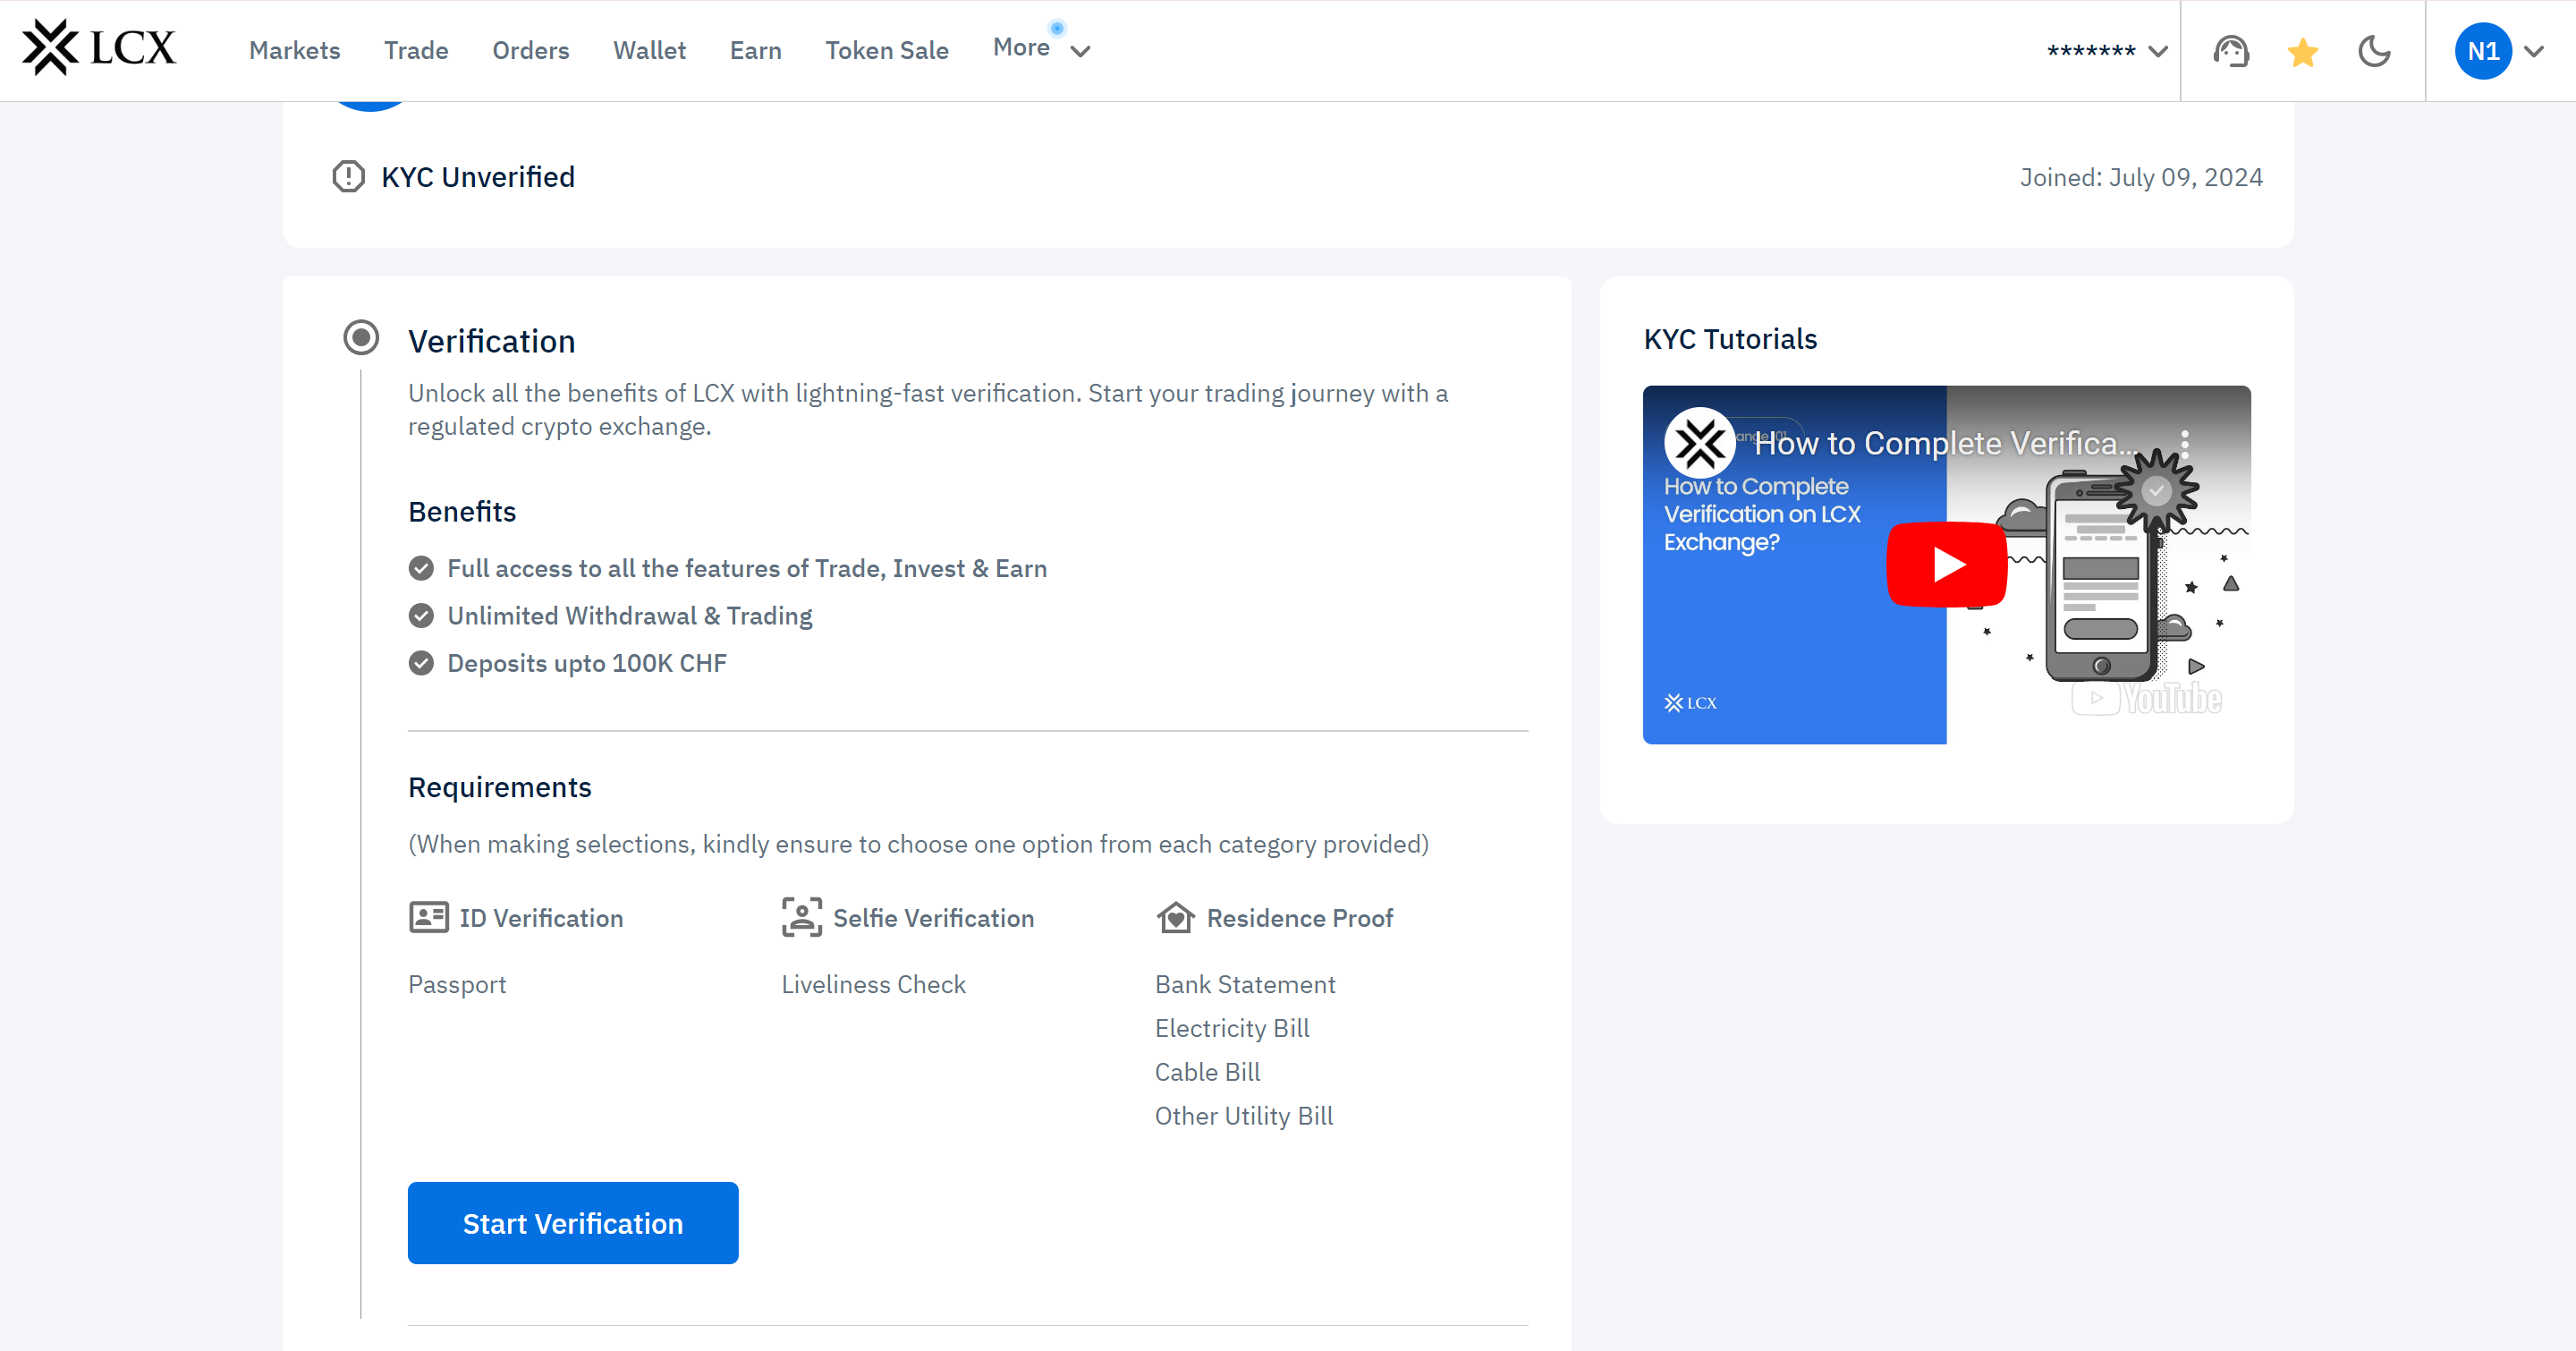Play the KYC tutorial YouTube video
This screenshot has height=1351, width=2576.
[x=1946, y=564]
